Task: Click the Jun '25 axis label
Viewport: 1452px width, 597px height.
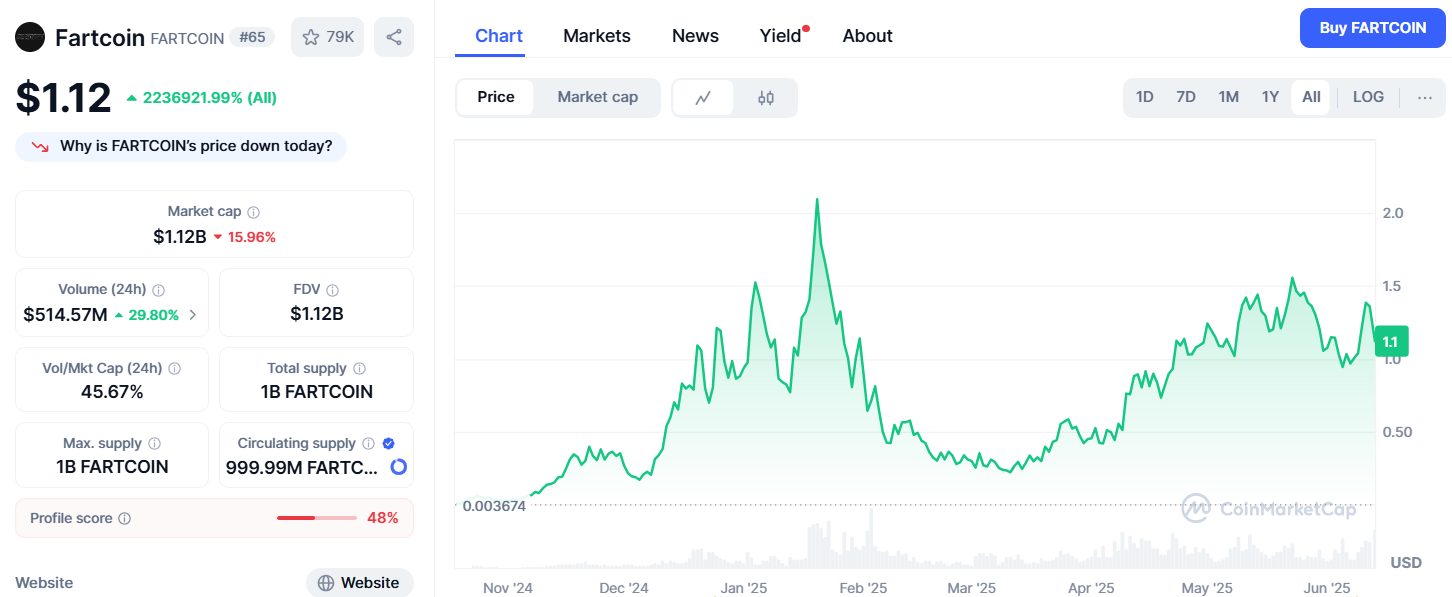Action: tap(1327, 588)
